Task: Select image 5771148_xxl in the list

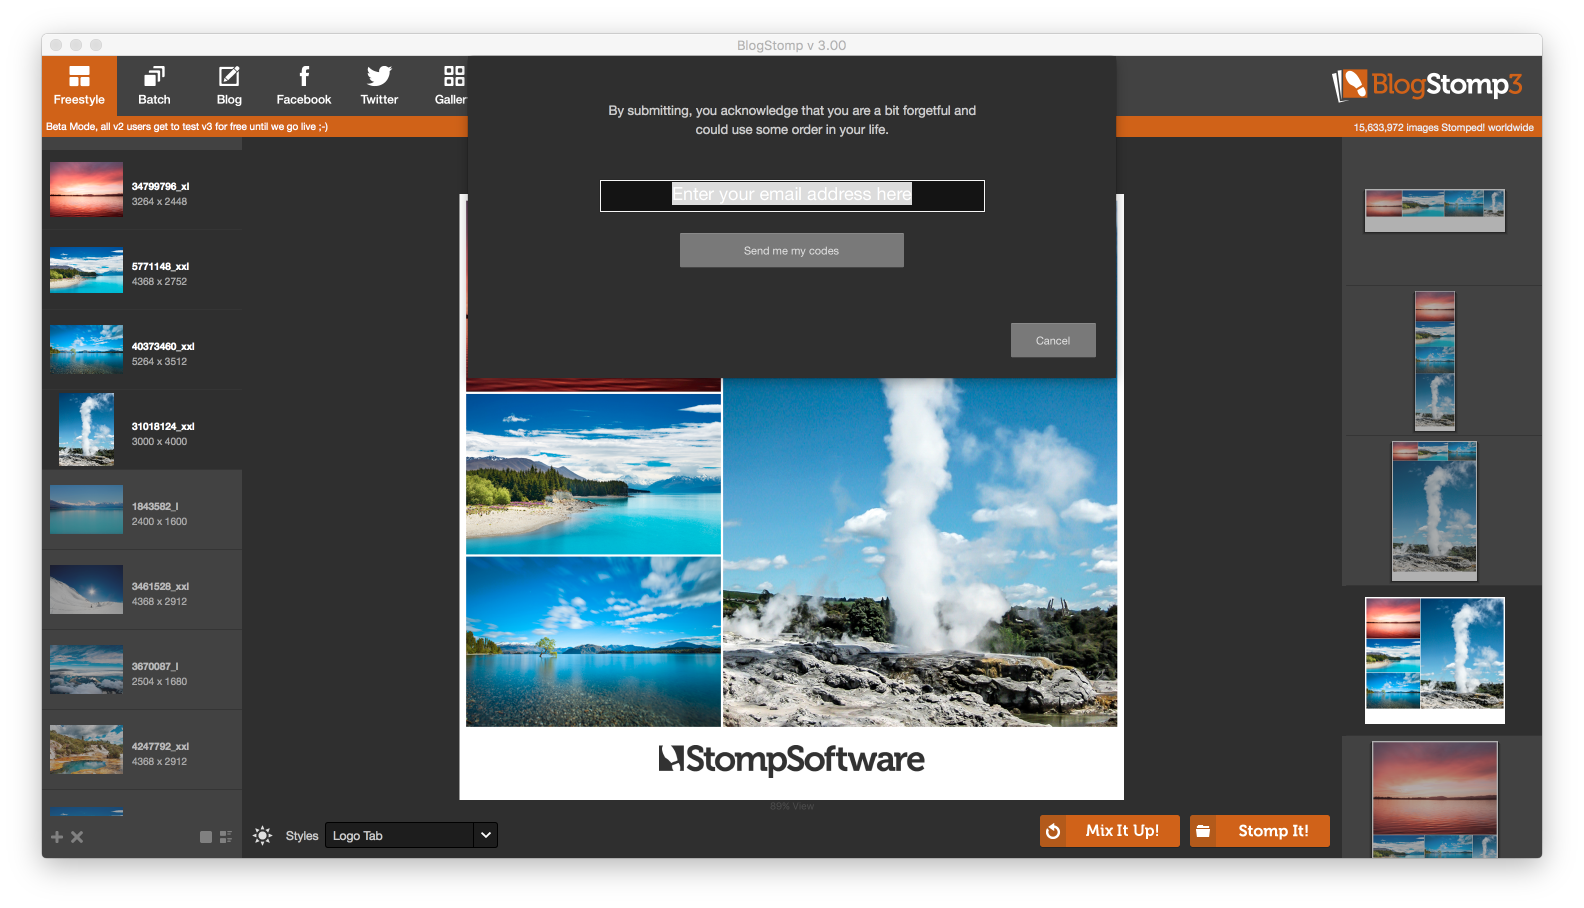Action: (142, 270)
